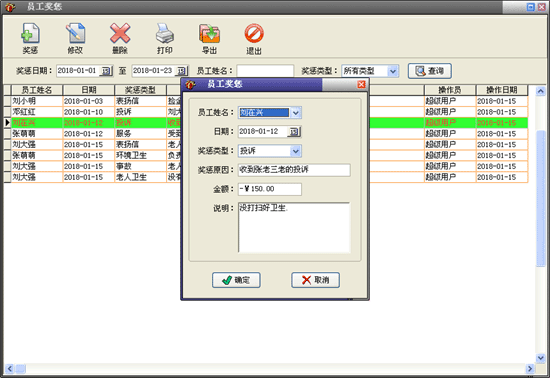This screenshot has height=378, width=550.
Task: Click the 说明 multi-line text area
Action: click(294, 227)
